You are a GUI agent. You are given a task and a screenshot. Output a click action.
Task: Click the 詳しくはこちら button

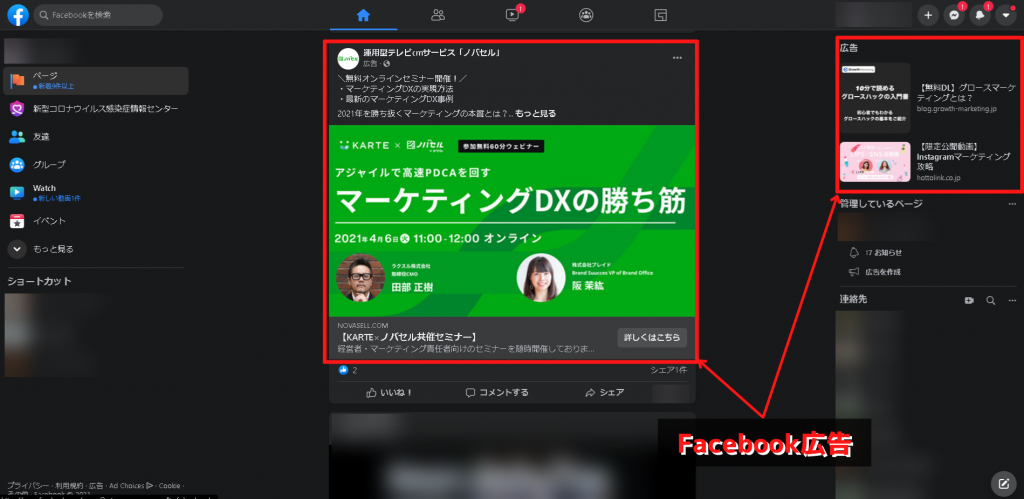pos(652,337)
